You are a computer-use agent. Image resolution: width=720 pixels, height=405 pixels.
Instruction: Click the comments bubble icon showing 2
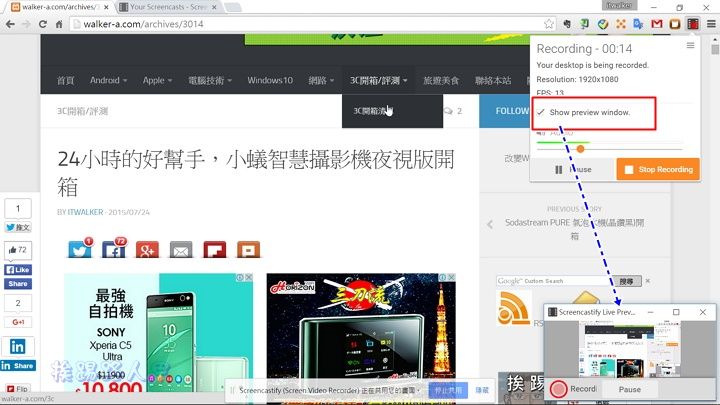click(448, 111)
